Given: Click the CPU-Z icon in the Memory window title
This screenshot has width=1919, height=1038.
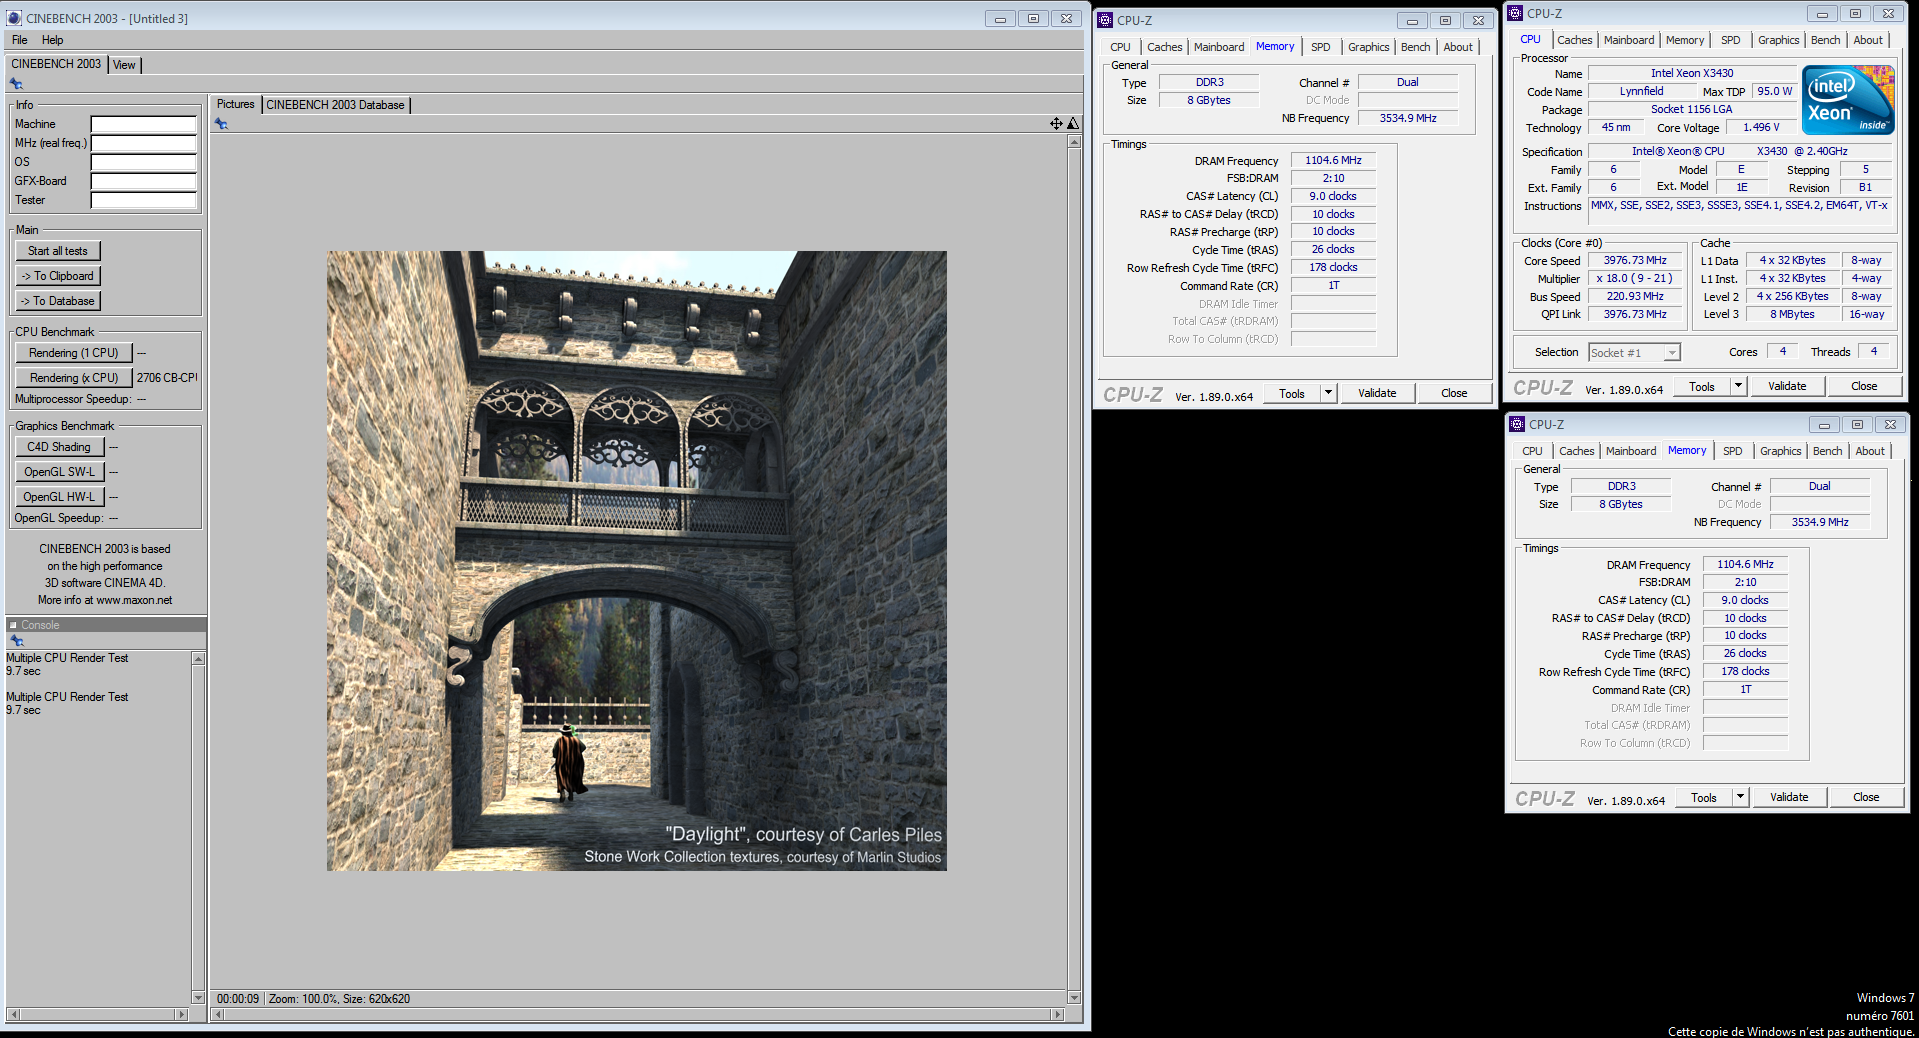Looking at the screenshot, I should pos(1105,20).
